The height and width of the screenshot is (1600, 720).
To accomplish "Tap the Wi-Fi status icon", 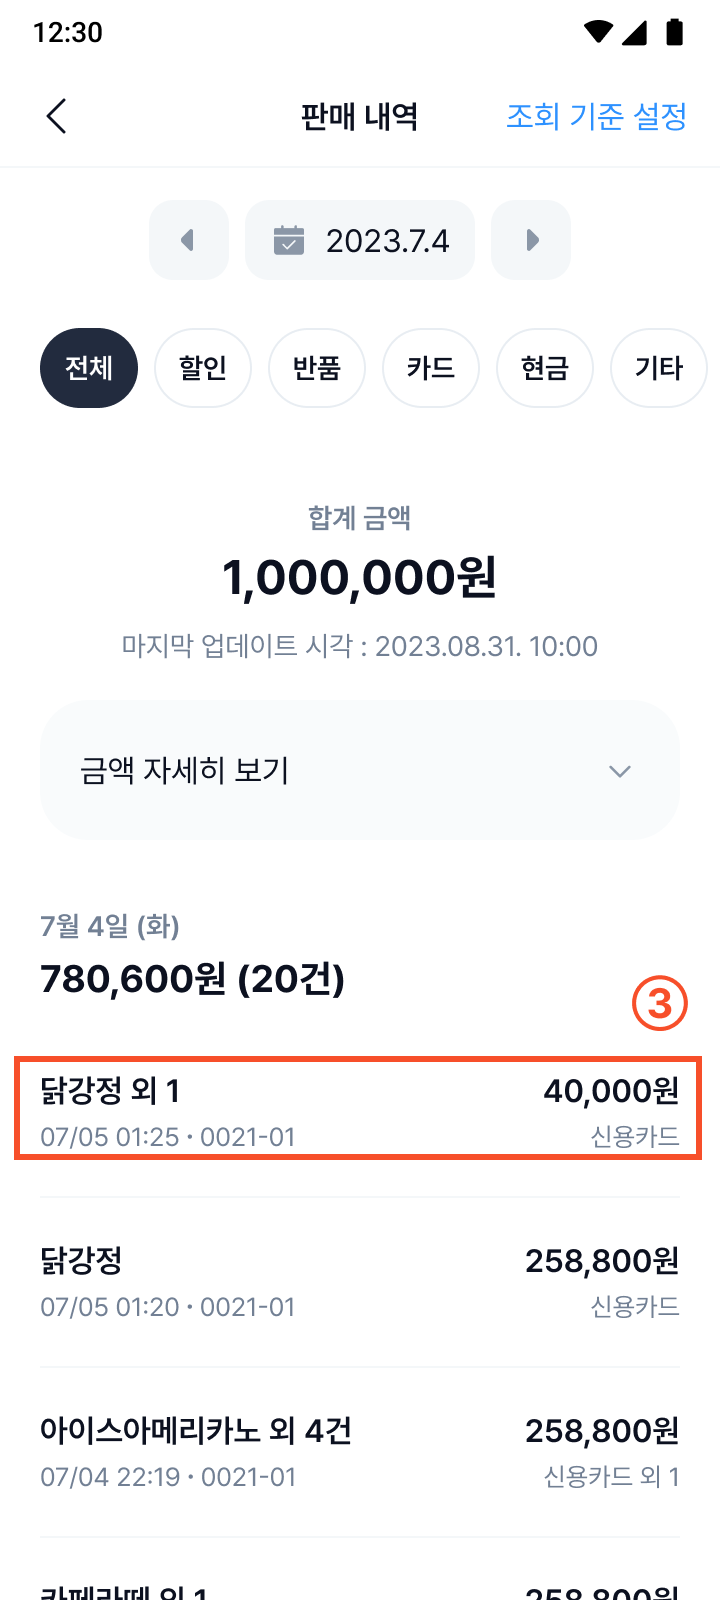I will (x=598, y=32).
